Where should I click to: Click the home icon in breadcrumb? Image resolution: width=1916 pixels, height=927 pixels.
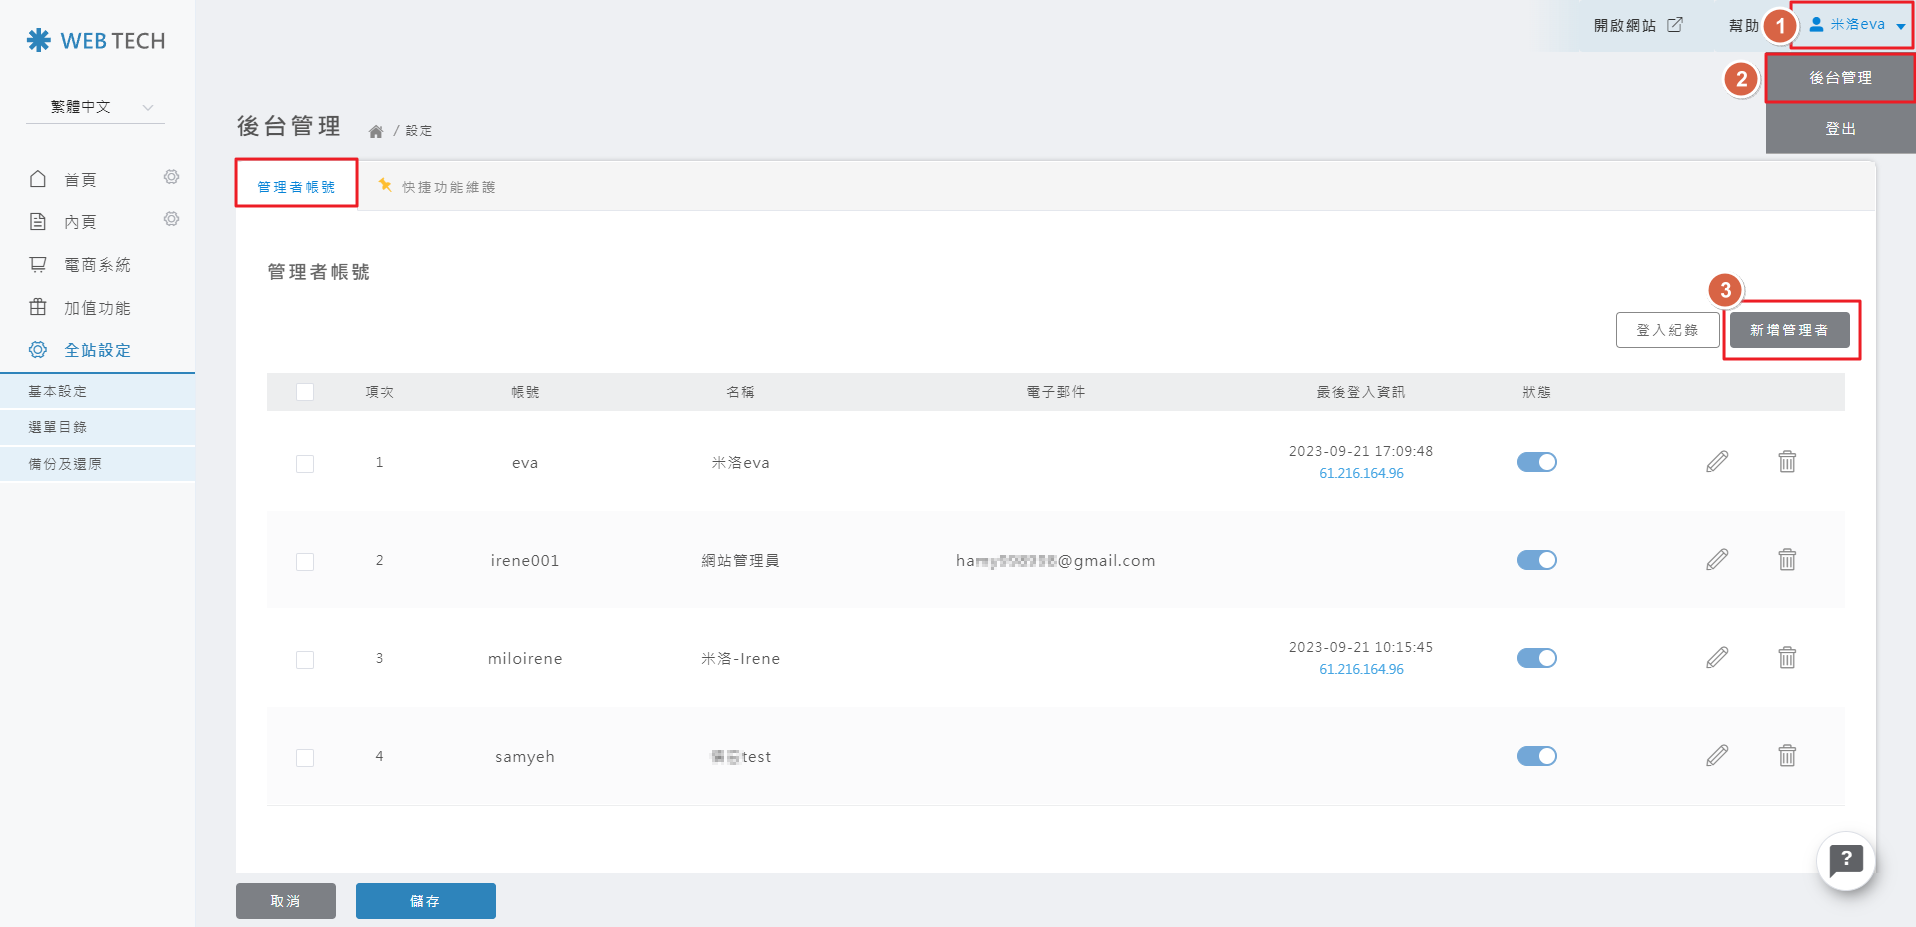point(376,131)
